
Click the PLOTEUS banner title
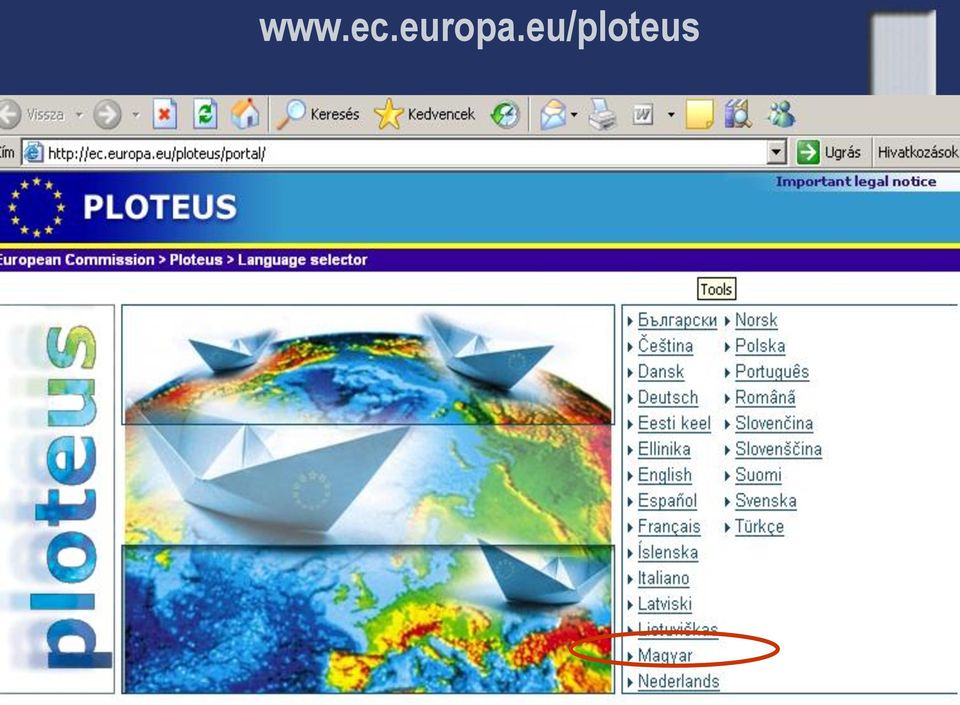point(160,207)
